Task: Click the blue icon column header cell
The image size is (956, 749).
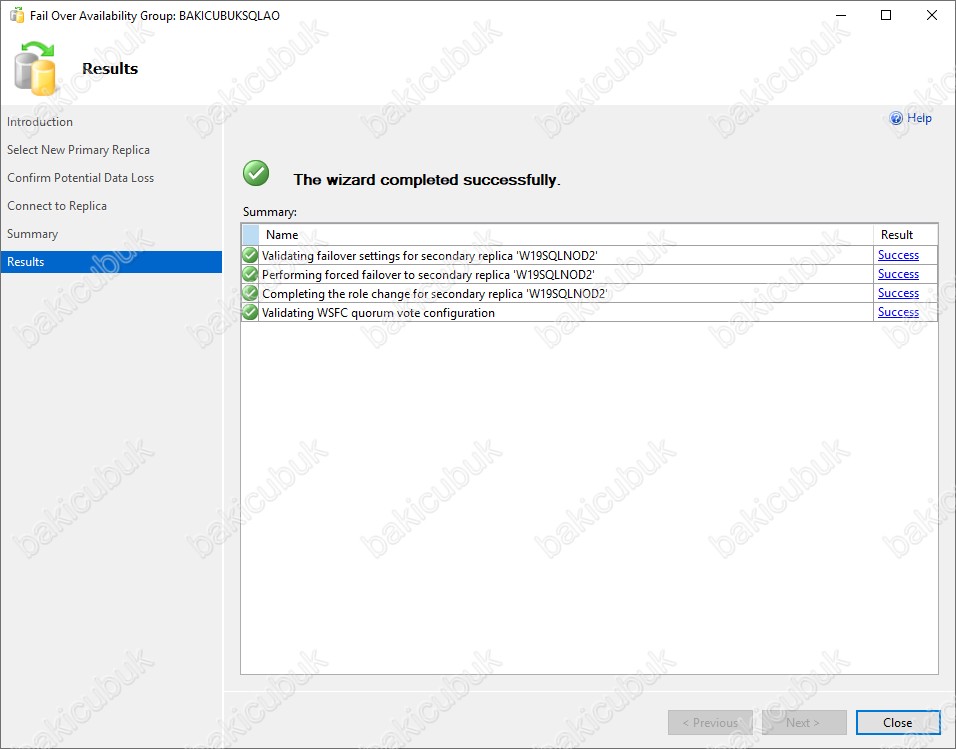Action: [x=251, y=235]
